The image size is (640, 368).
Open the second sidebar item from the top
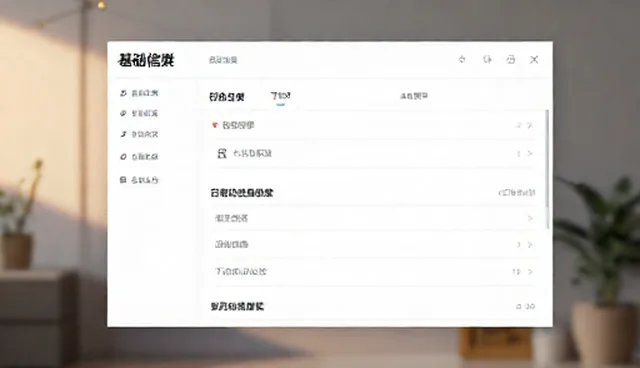pos(139,113)
